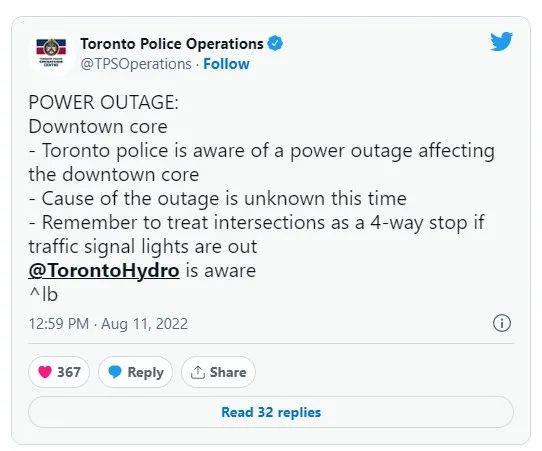Screen dimensions: 542x451
Task: Click the blue verified badge
Action: tap(275, 44)
